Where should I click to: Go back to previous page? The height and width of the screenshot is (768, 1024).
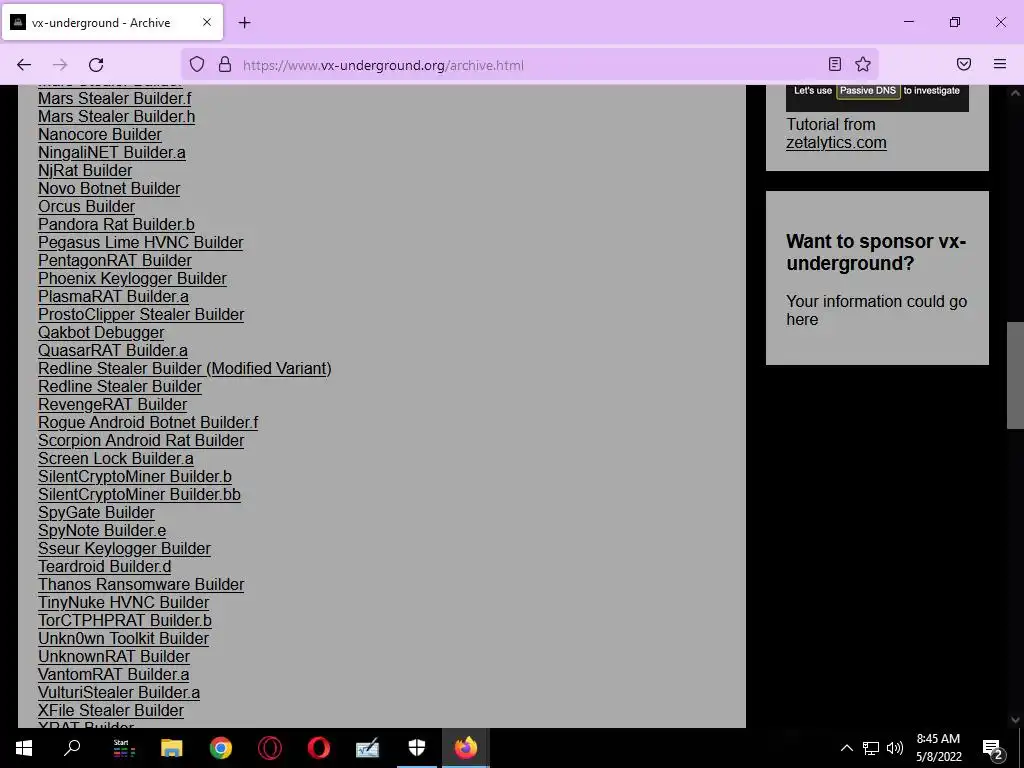pyautogui.click(x=24, y=65)
